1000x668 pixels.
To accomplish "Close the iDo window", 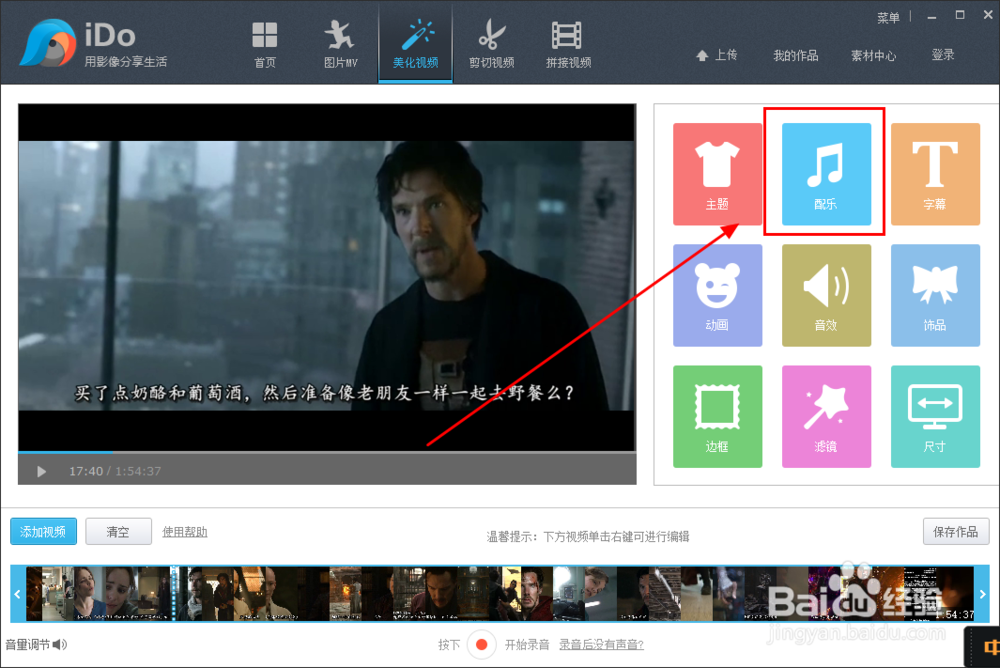I will pyautogui.click(x=988, y=15).
